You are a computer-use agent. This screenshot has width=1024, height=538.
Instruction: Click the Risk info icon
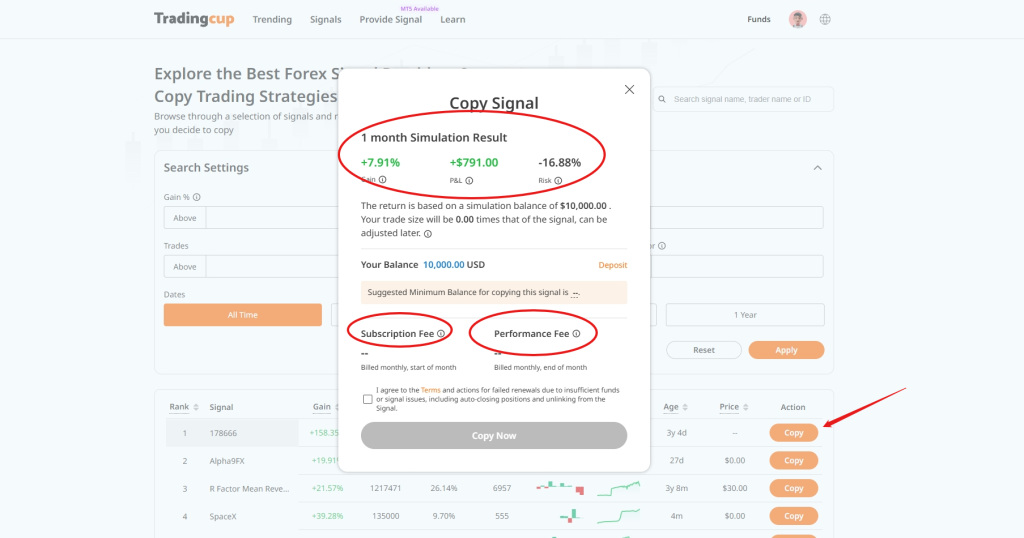[558, 181]
